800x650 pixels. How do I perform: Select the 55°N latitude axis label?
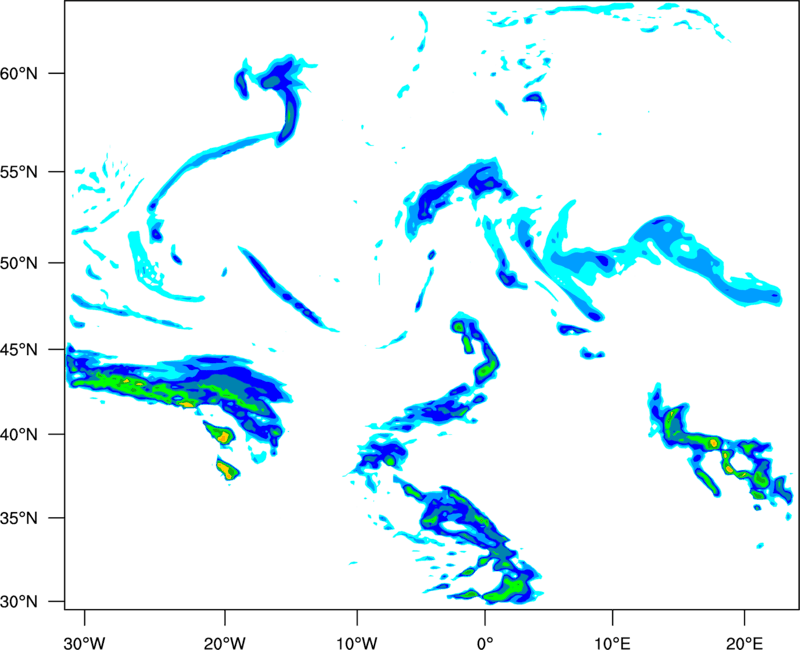[19, 172]
